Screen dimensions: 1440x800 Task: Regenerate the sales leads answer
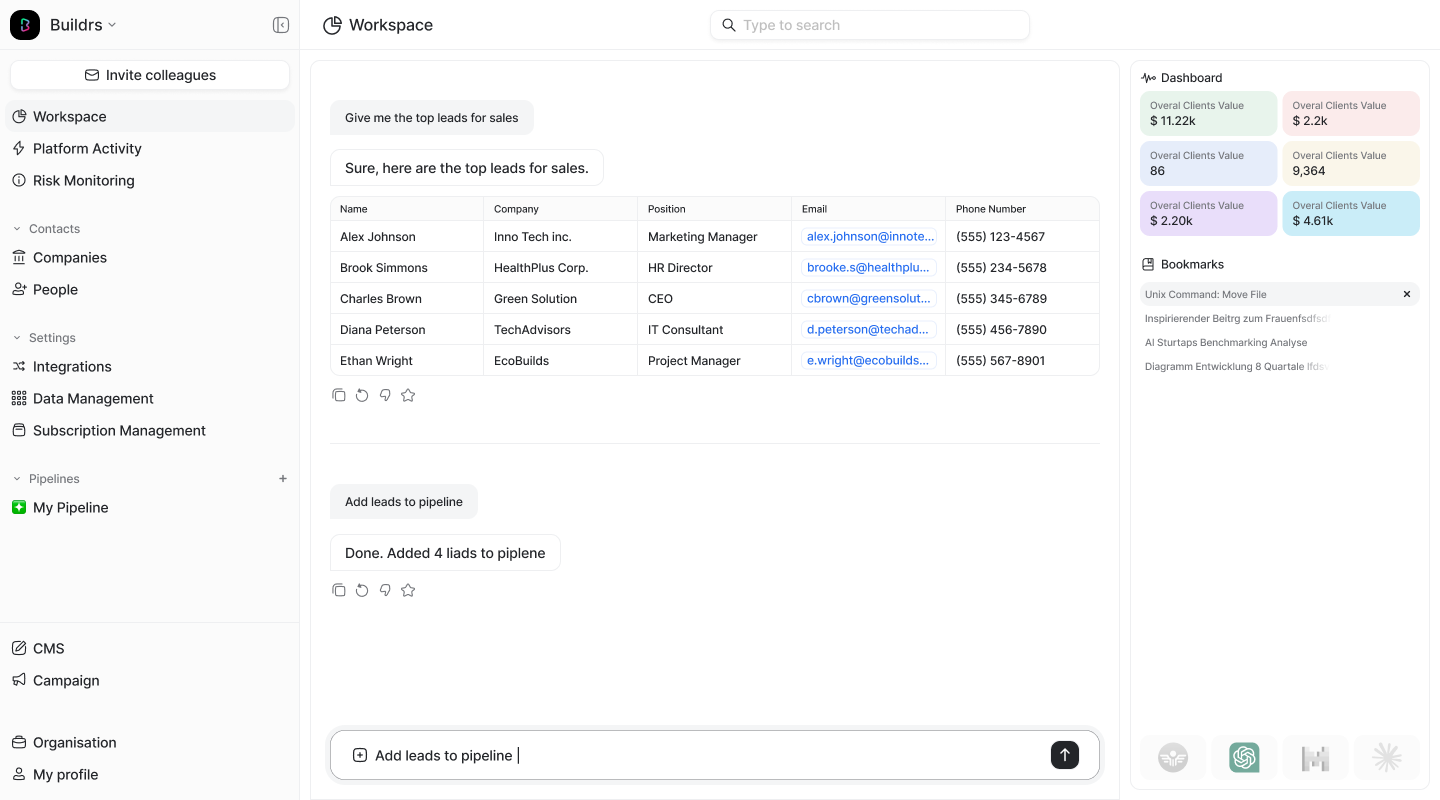362,394
